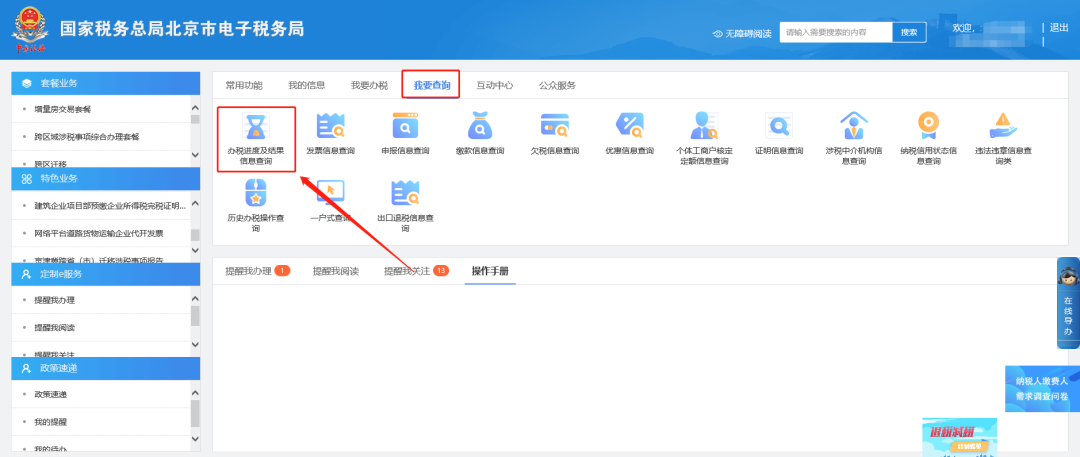Click scroll-up arrow in 定制e服务 list

(x=194, y=298)
